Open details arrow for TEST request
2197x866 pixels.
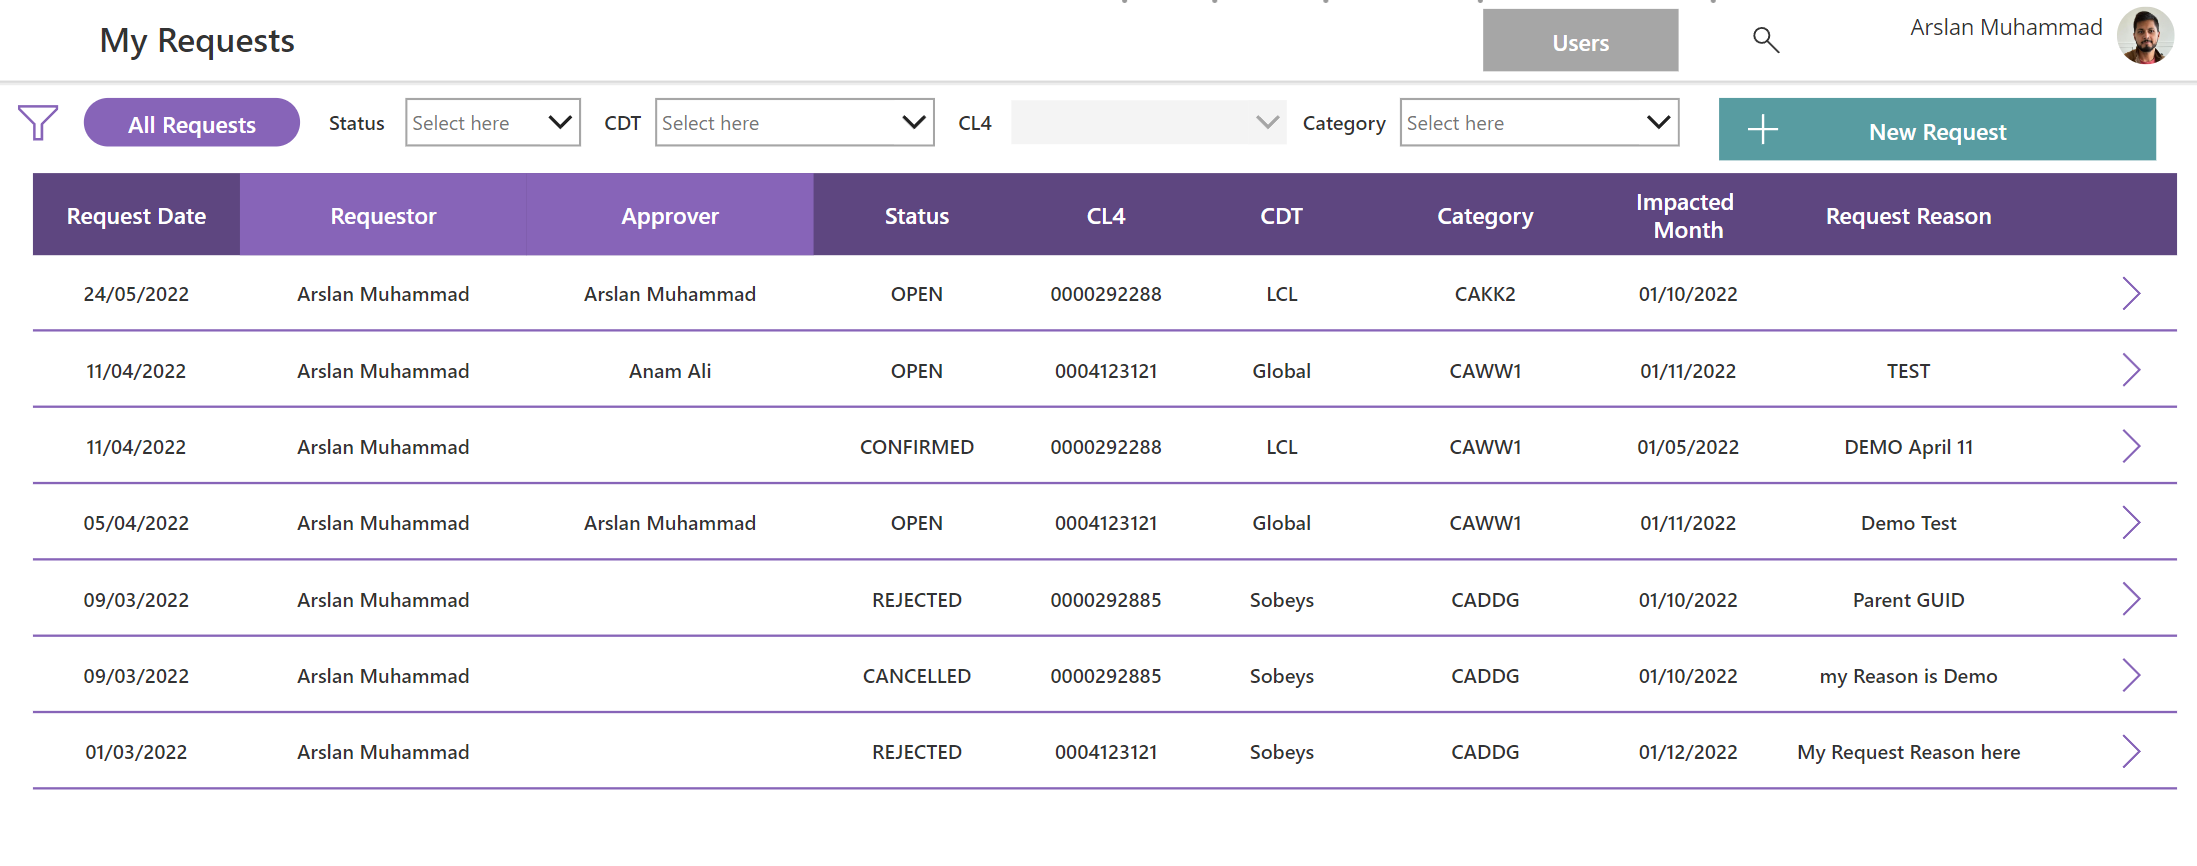coord(2131,370)
